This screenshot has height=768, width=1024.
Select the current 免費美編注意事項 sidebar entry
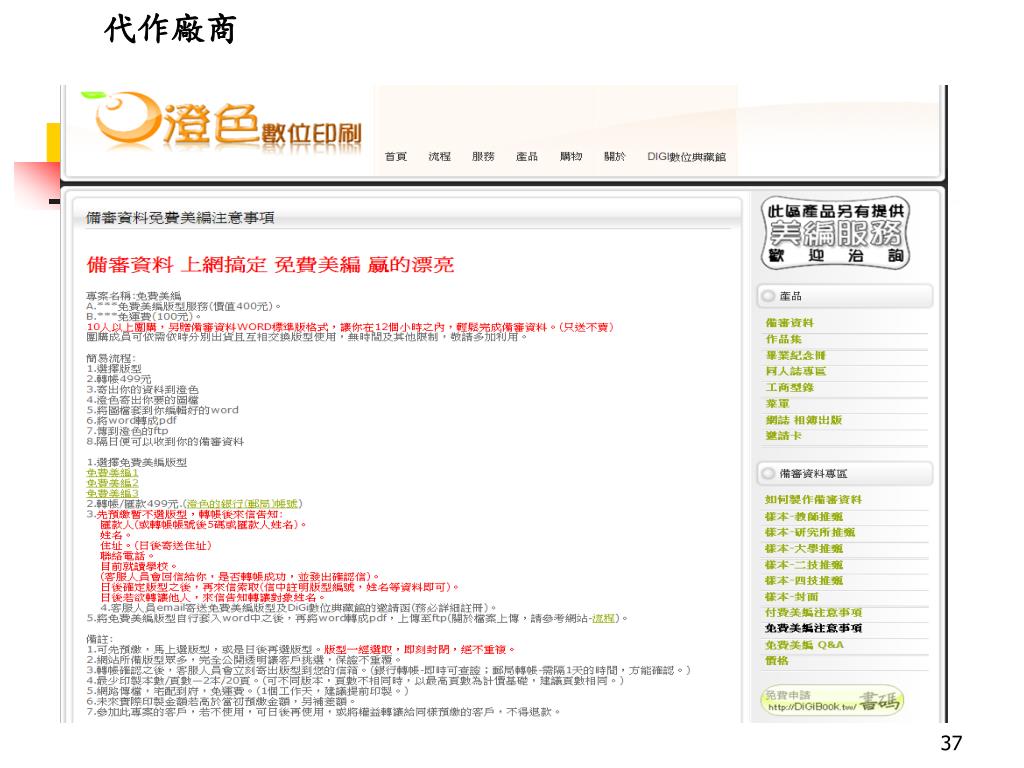[814, 628]
